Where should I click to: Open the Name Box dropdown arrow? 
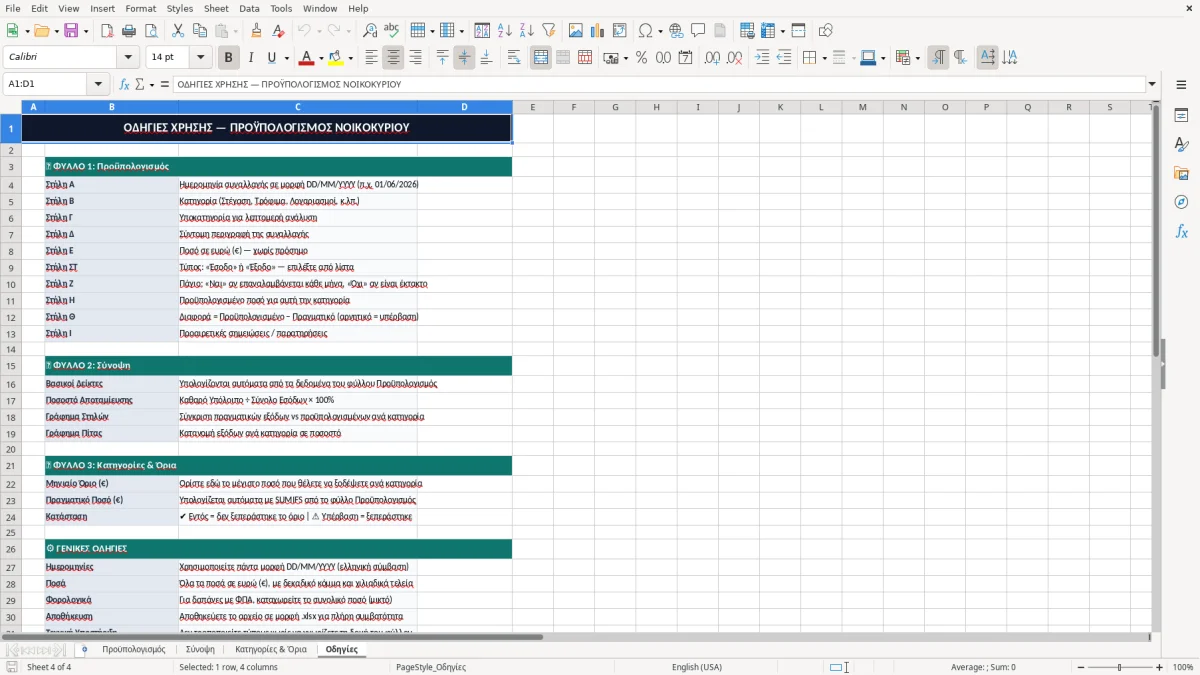[98, 85]
